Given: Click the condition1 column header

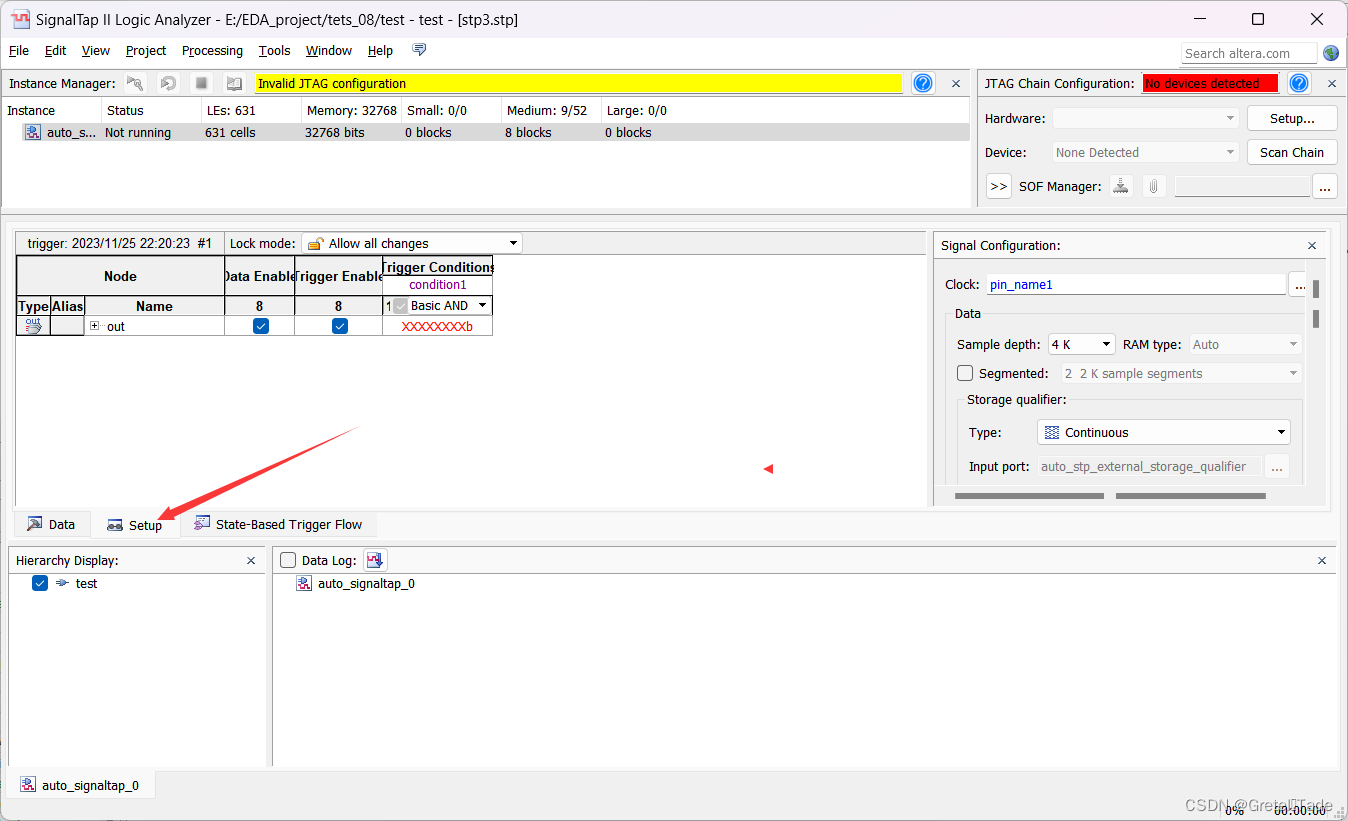Looking at the screenshot, I should coord(437,285).
